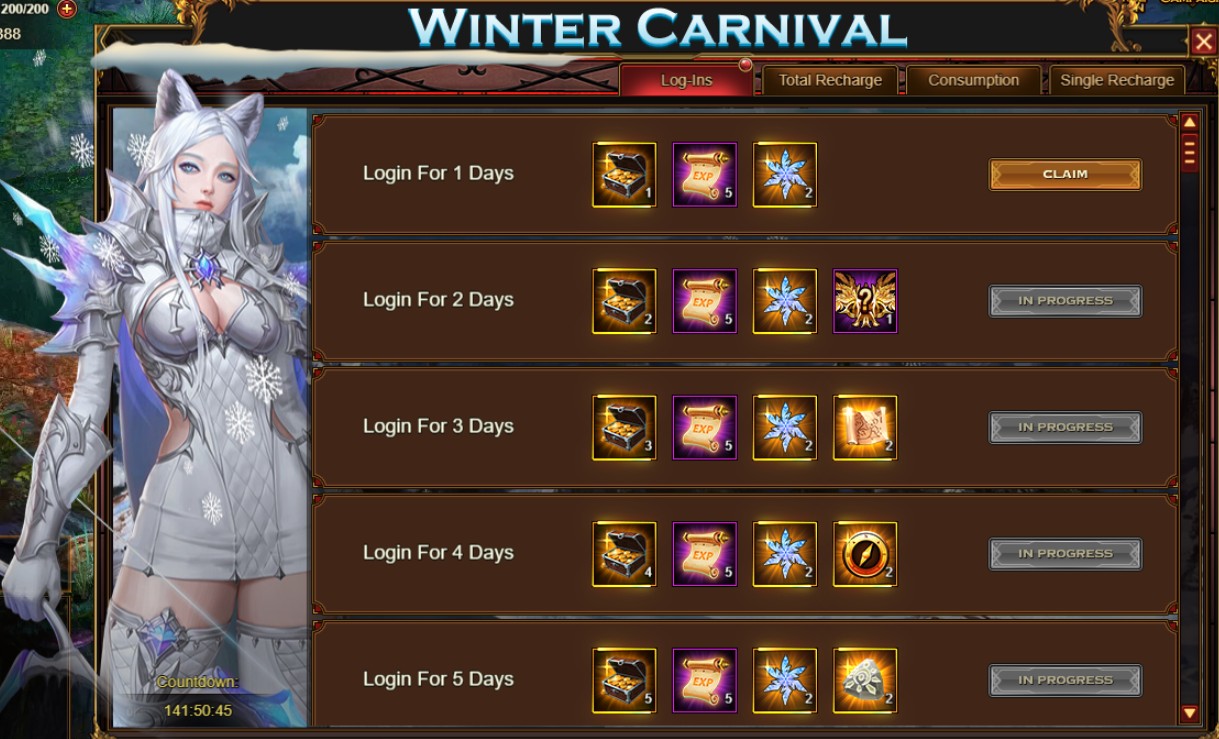Click the snowflake item in Login For 3 Days row
Viewport: 1219px width, 739px height.
coord(785,428)
